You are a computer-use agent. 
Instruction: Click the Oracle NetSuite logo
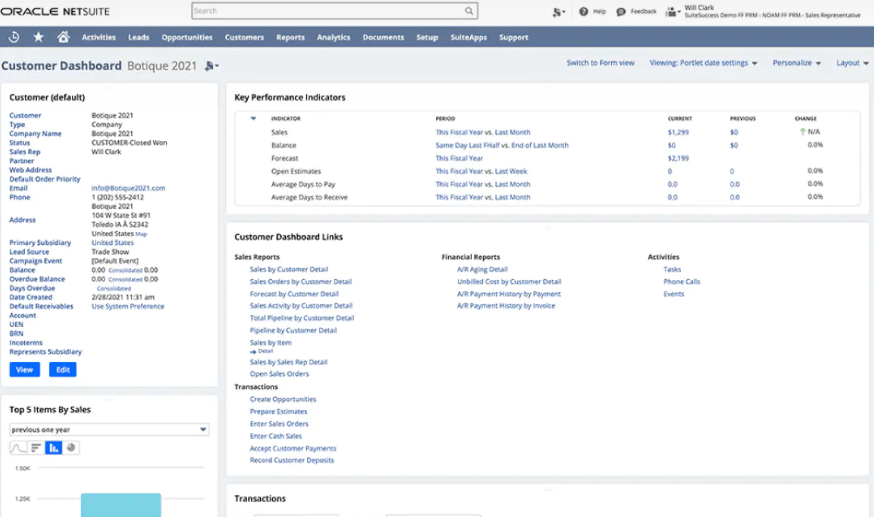tap(55, 11)
